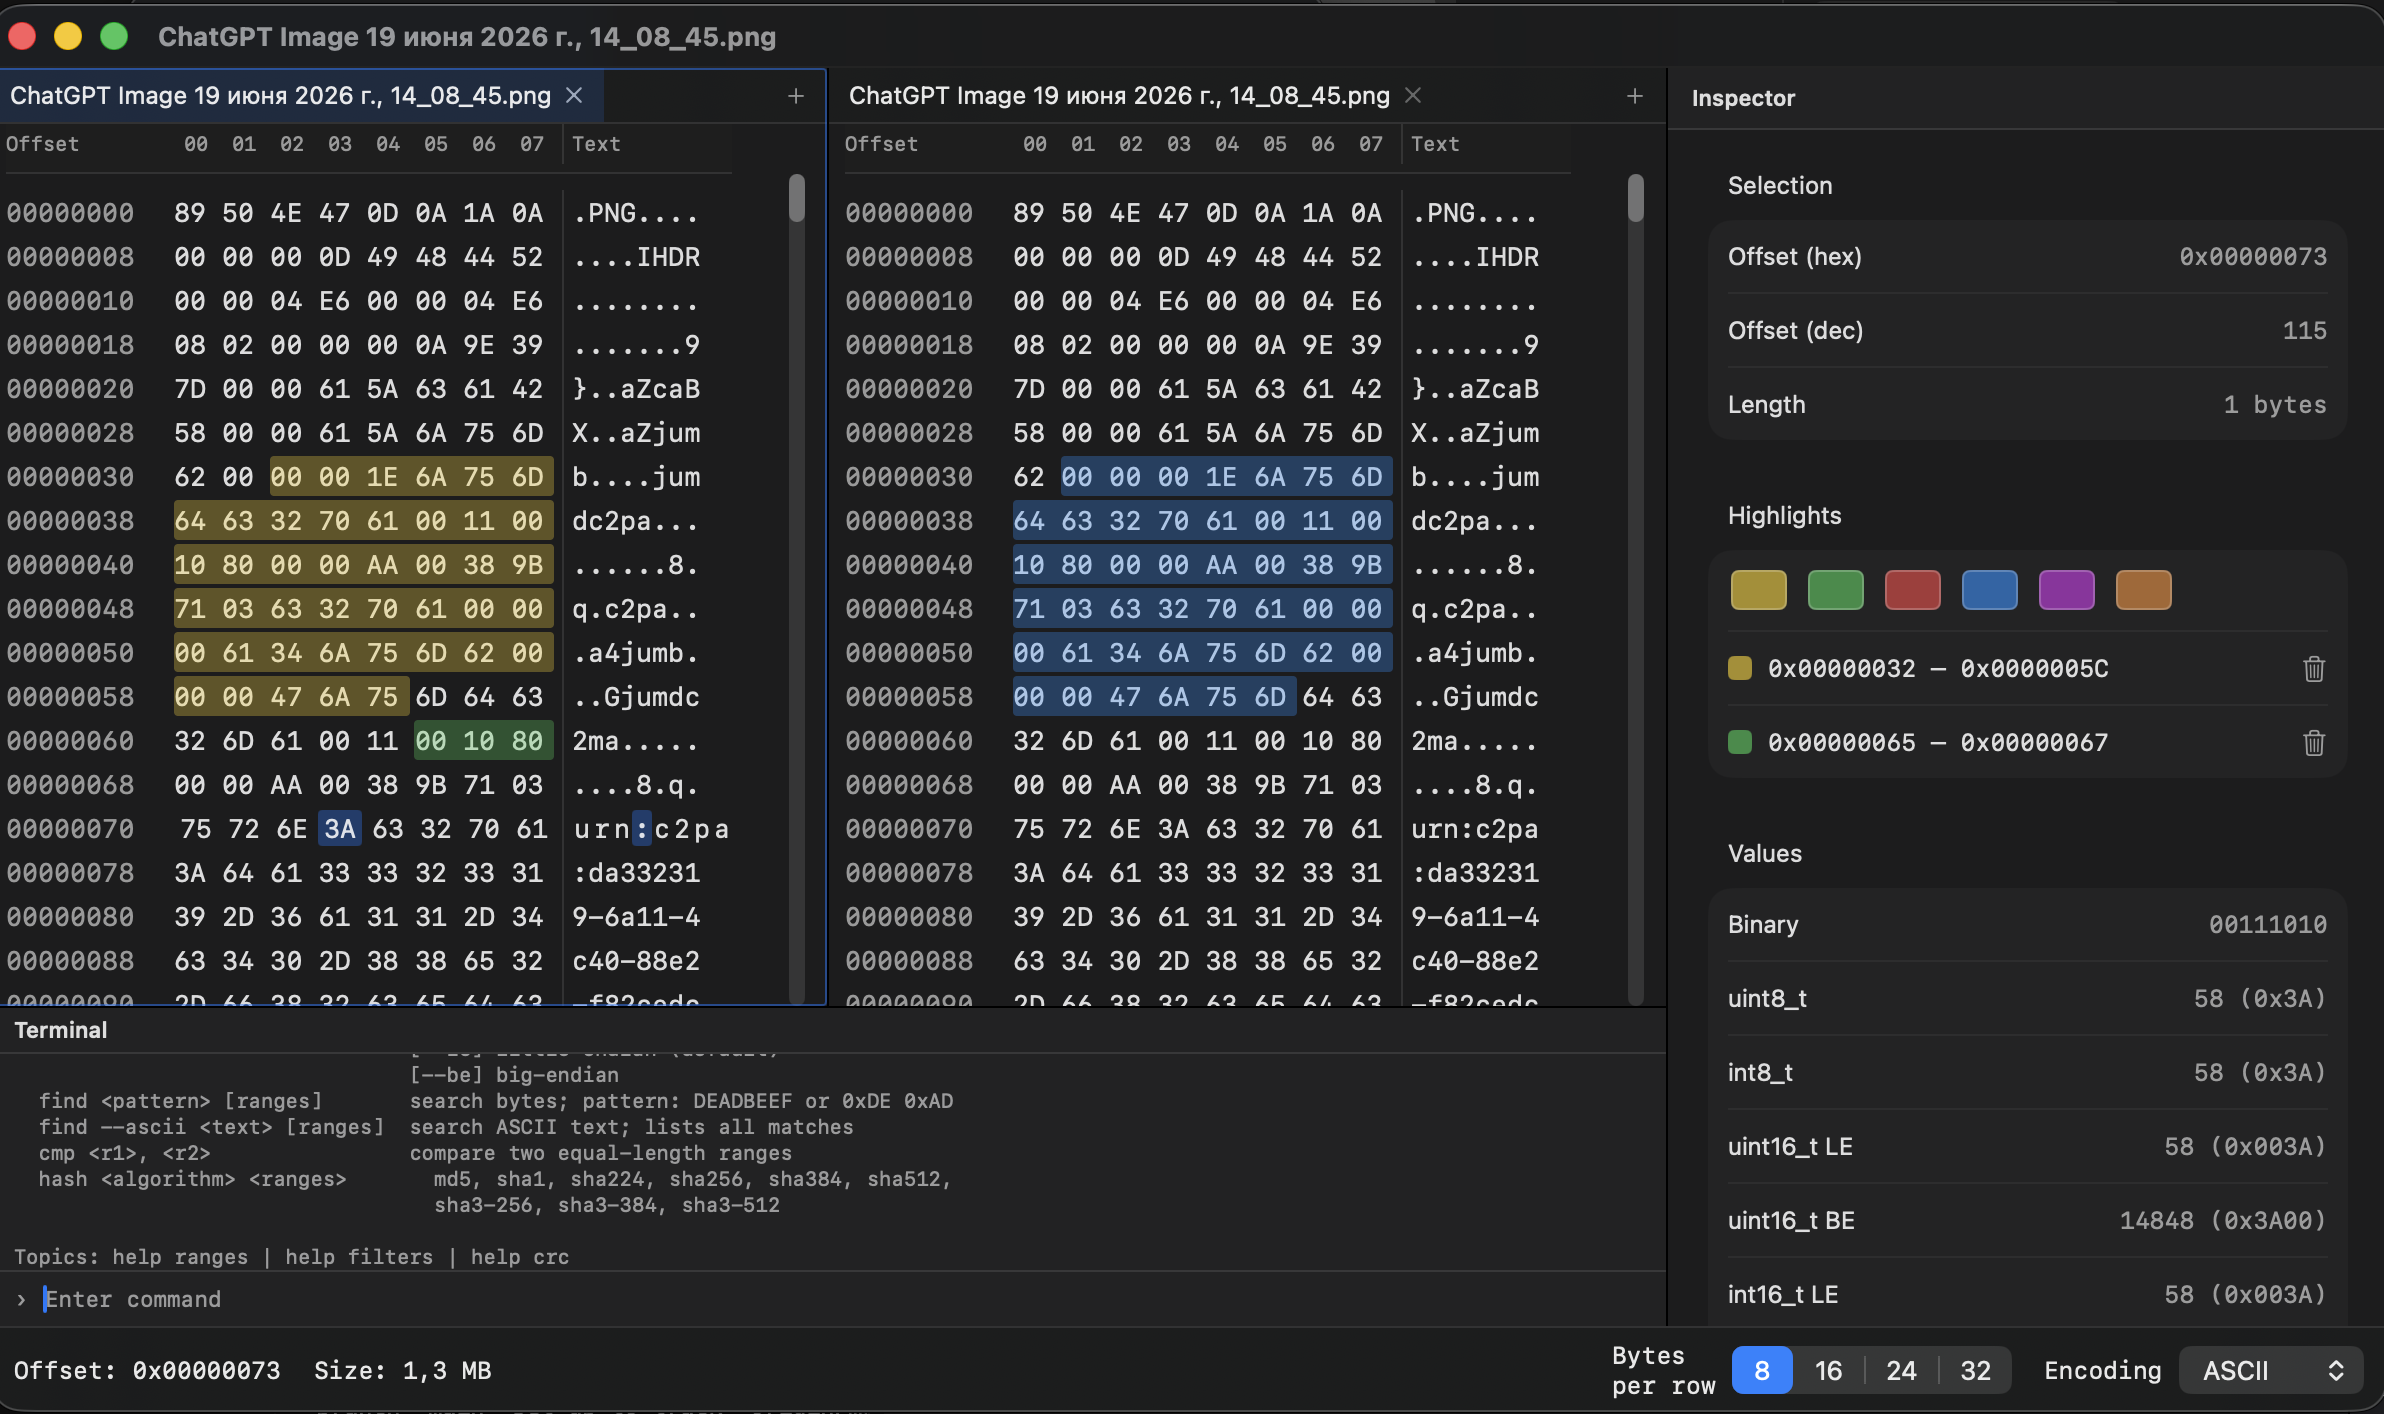
Task: Click the status bar Size: 1,3 MB
Action: tap(403, 1370)
